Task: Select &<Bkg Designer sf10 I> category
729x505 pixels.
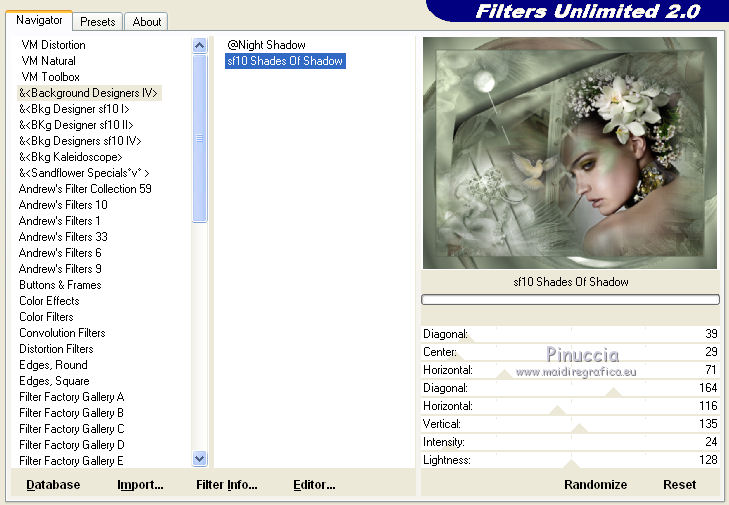Action: pos(74,109)
